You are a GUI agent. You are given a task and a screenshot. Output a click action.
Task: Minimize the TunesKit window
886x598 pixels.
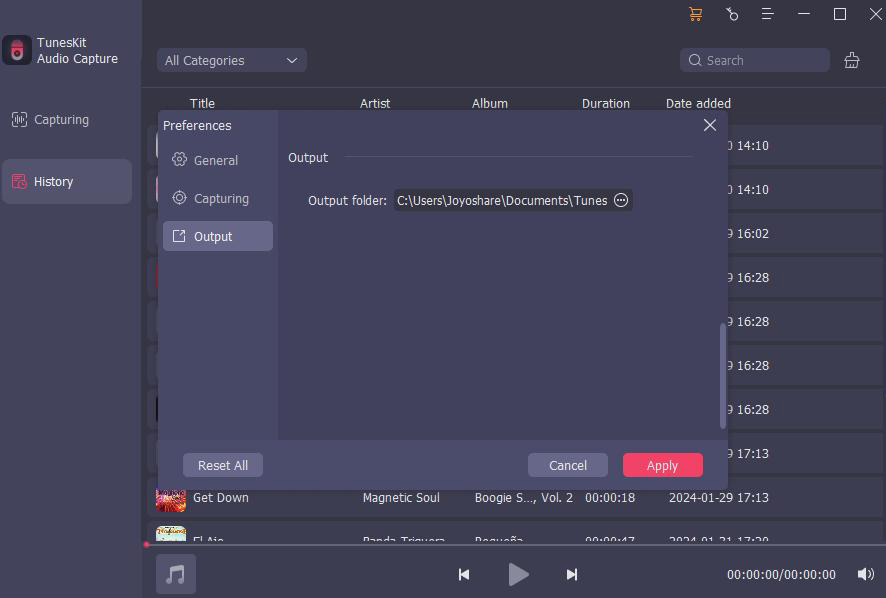tap(804, 14)
